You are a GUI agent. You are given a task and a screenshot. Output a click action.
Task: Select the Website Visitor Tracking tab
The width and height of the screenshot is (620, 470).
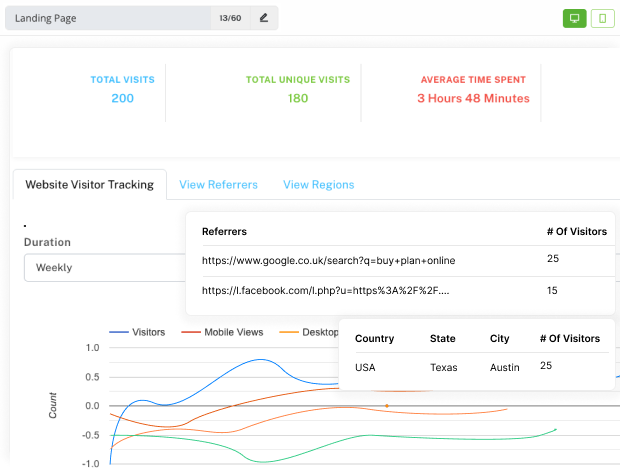[x=90, y=185]
